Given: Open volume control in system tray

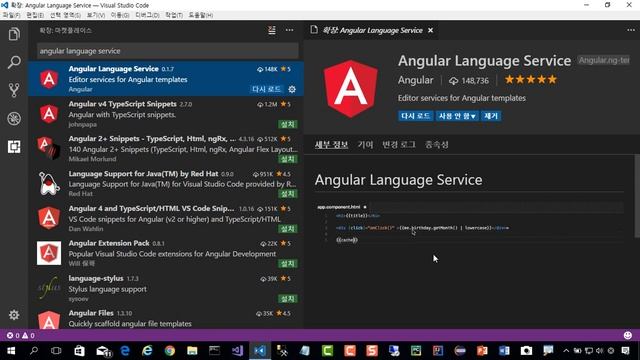Looking at the screenshot, I should click(x=599, y=351).
